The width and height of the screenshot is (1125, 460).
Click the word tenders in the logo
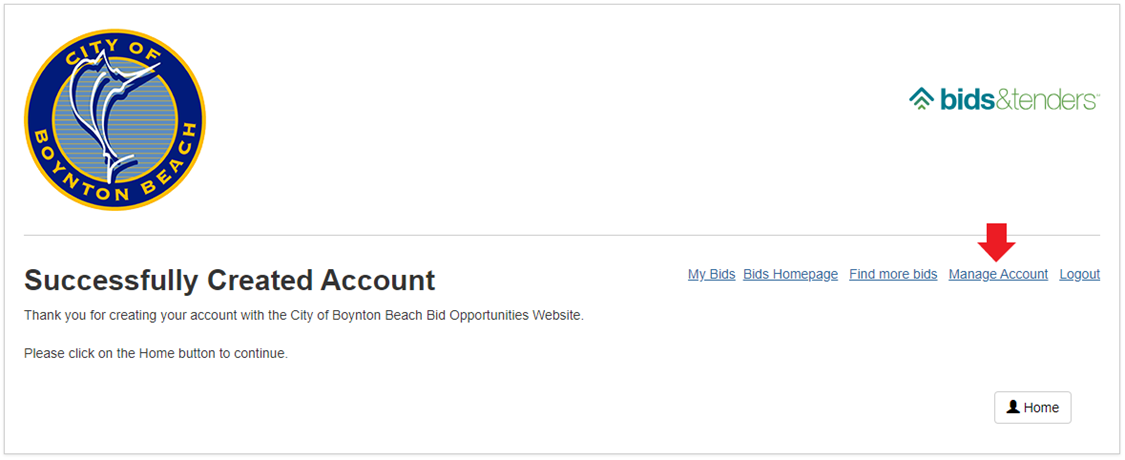click(x=1053, y=100)
